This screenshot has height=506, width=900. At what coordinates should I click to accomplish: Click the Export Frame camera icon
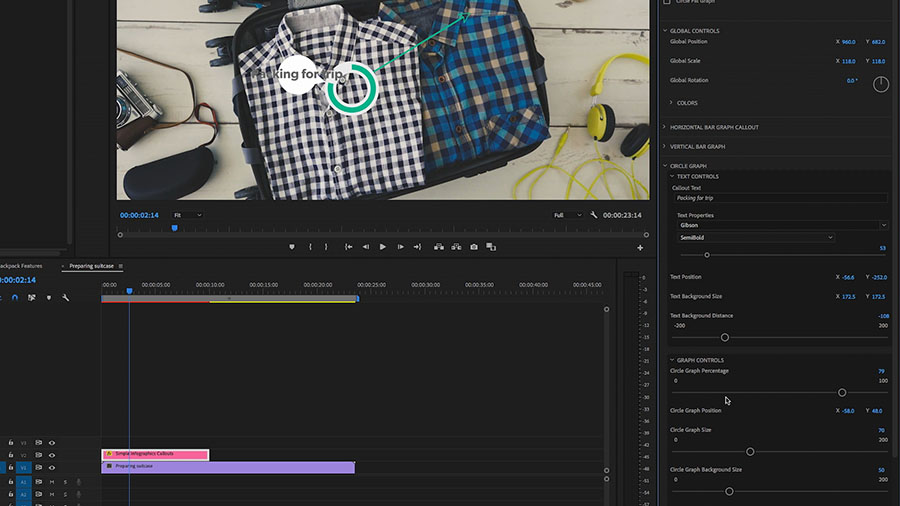473,247
